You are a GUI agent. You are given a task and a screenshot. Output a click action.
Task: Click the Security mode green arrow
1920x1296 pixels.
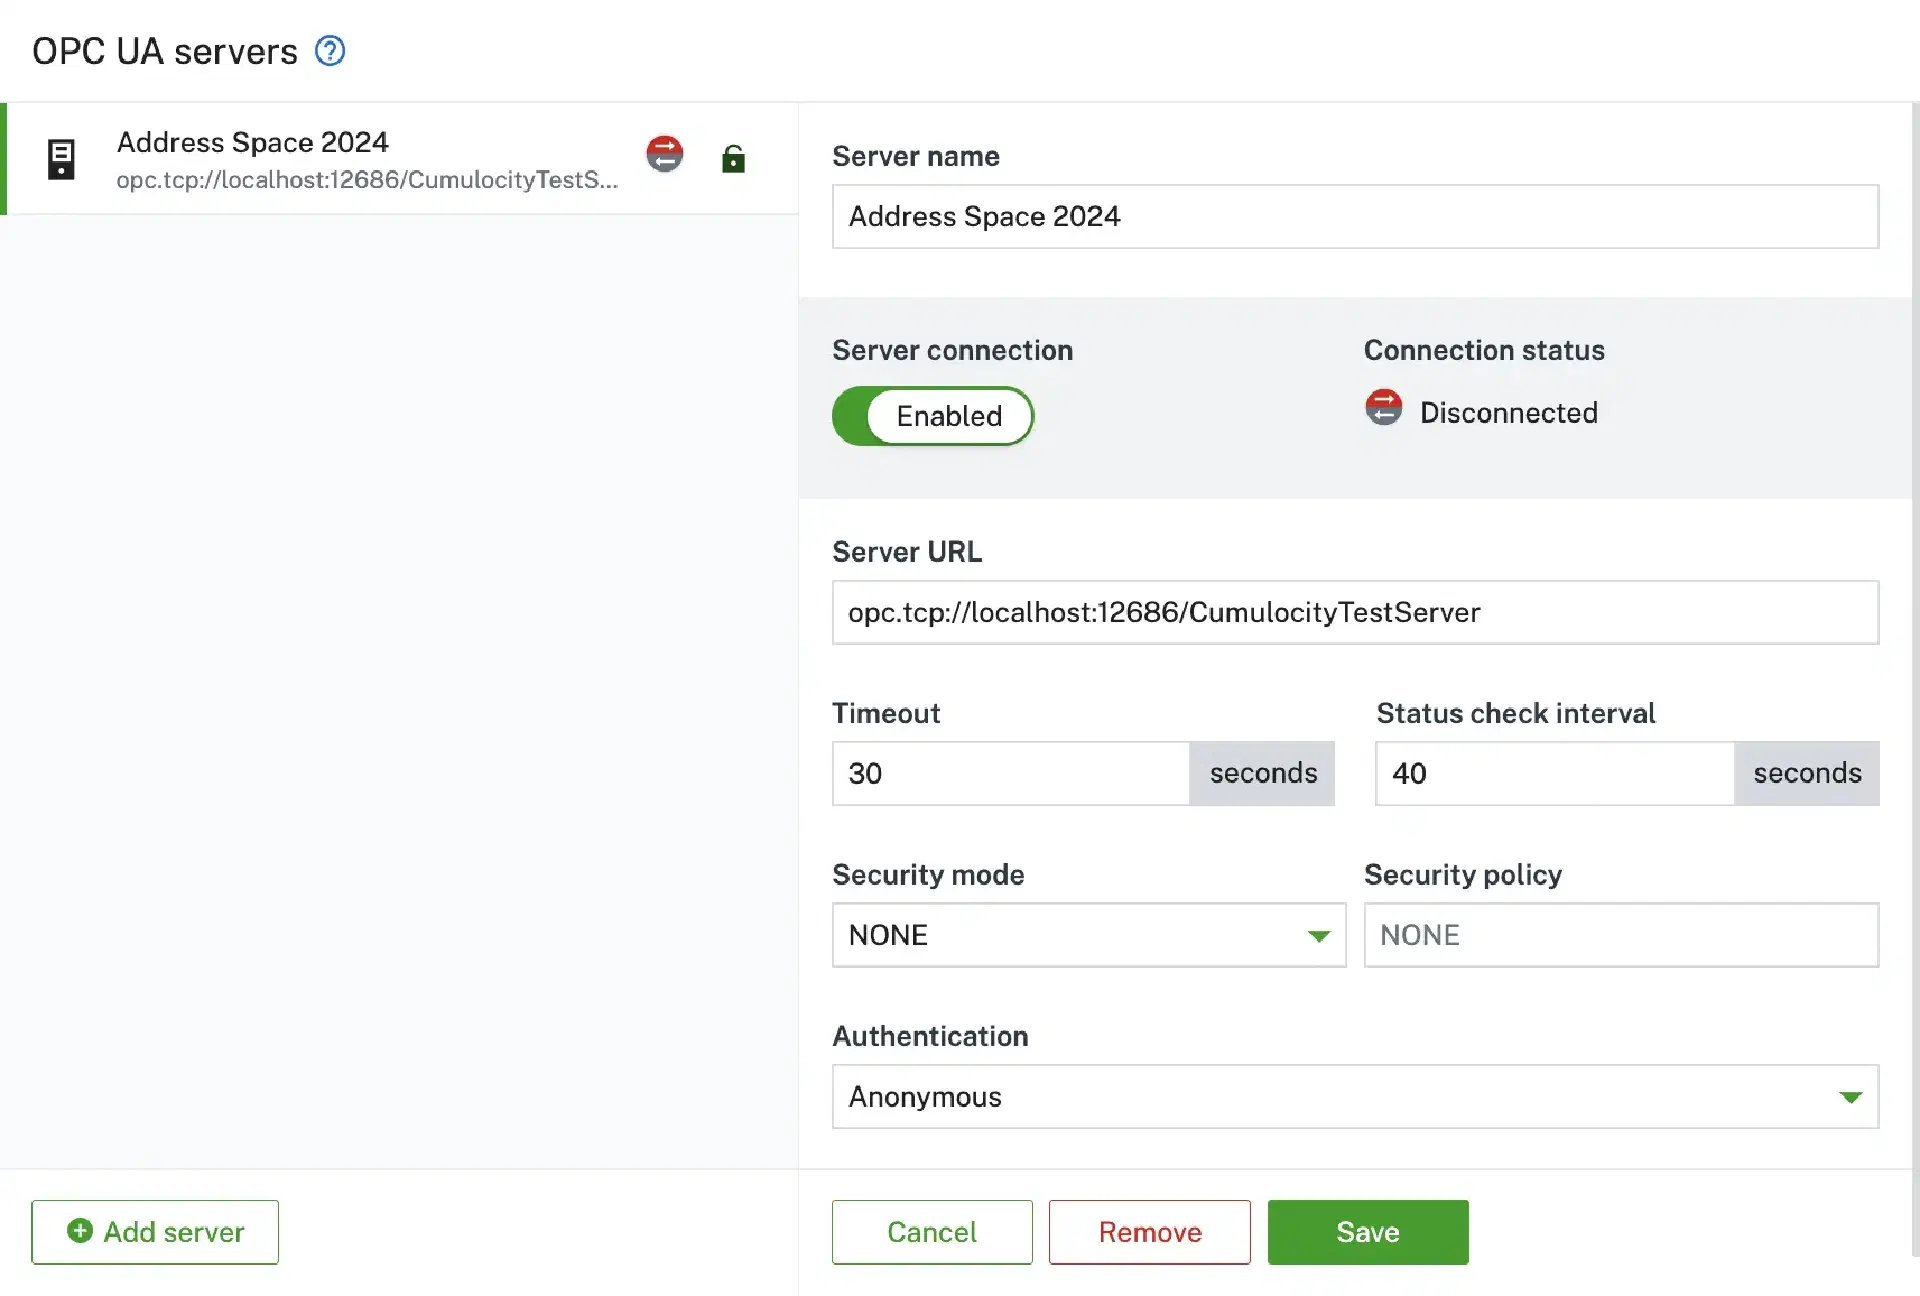1319,936
